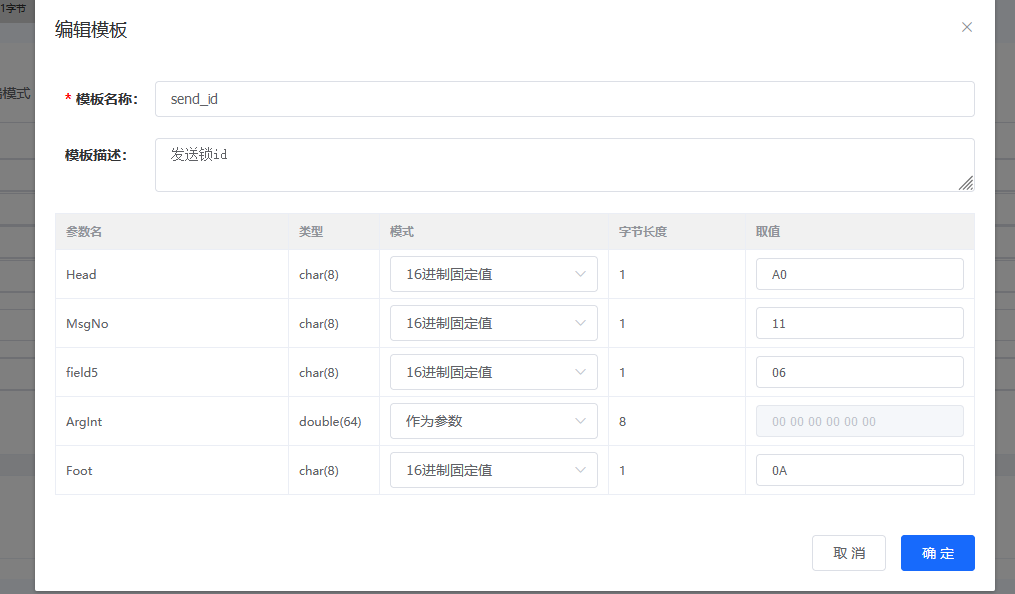Click the textarea resize handle icon
This screenshot has width=1015, height=594.
[967, 184]
